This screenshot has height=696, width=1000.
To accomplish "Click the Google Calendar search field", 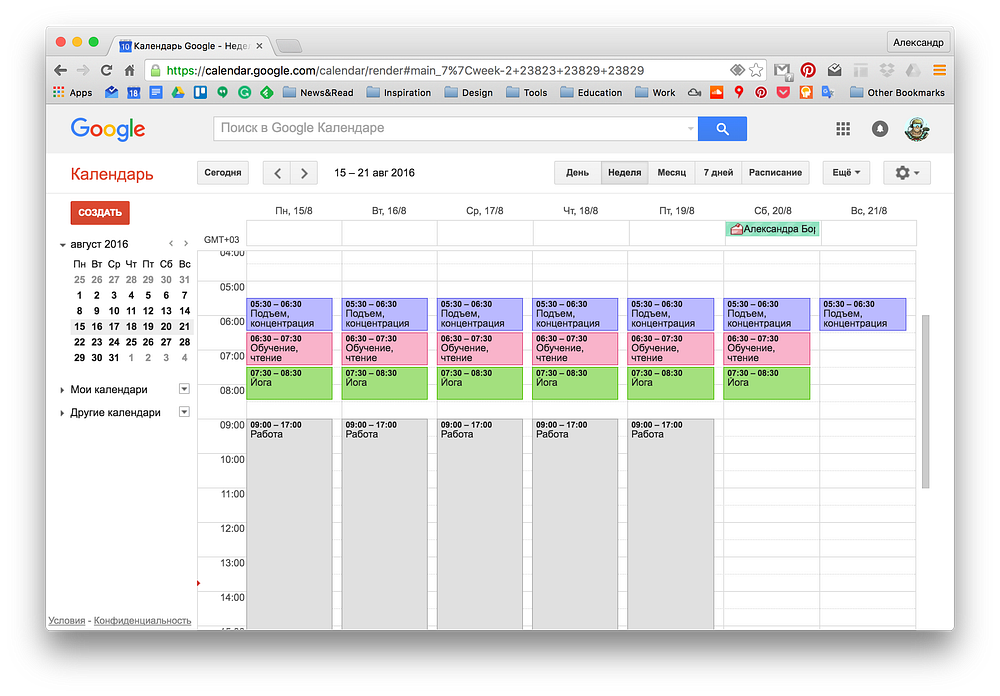I will pos(455,129).
